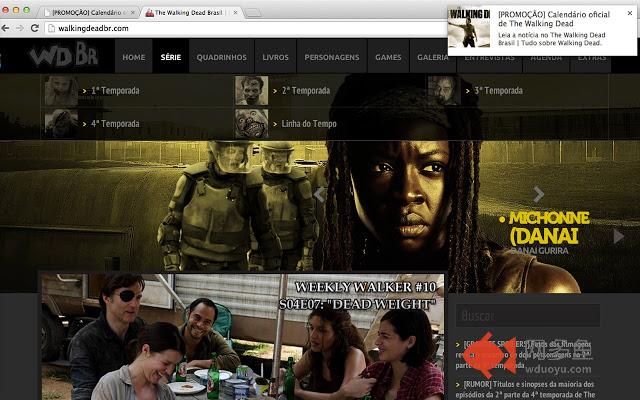
Task: Go to HOME menu item
Action: coord(134,57)
